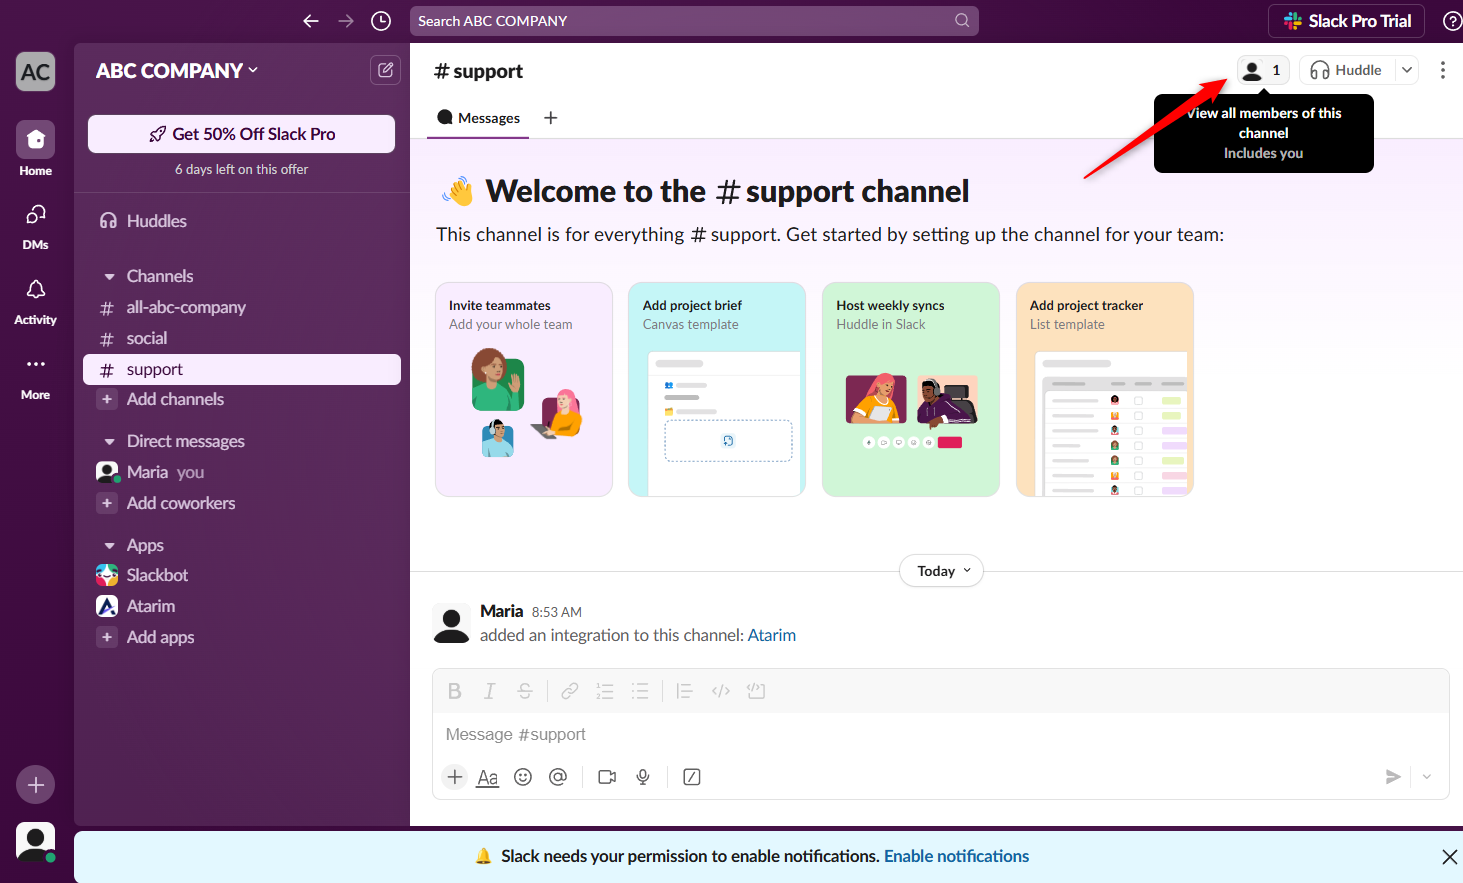Select the Messages tab
Viewport: 1463px width, 883px height.
[x=479, y=118]
